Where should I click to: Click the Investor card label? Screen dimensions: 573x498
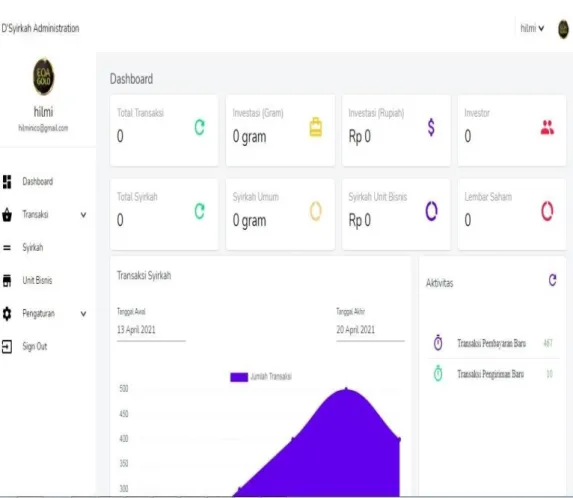(x=477, y=113)
